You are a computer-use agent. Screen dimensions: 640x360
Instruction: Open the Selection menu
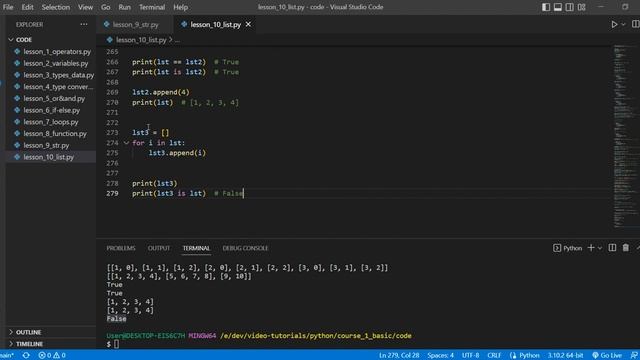[56, 7]
